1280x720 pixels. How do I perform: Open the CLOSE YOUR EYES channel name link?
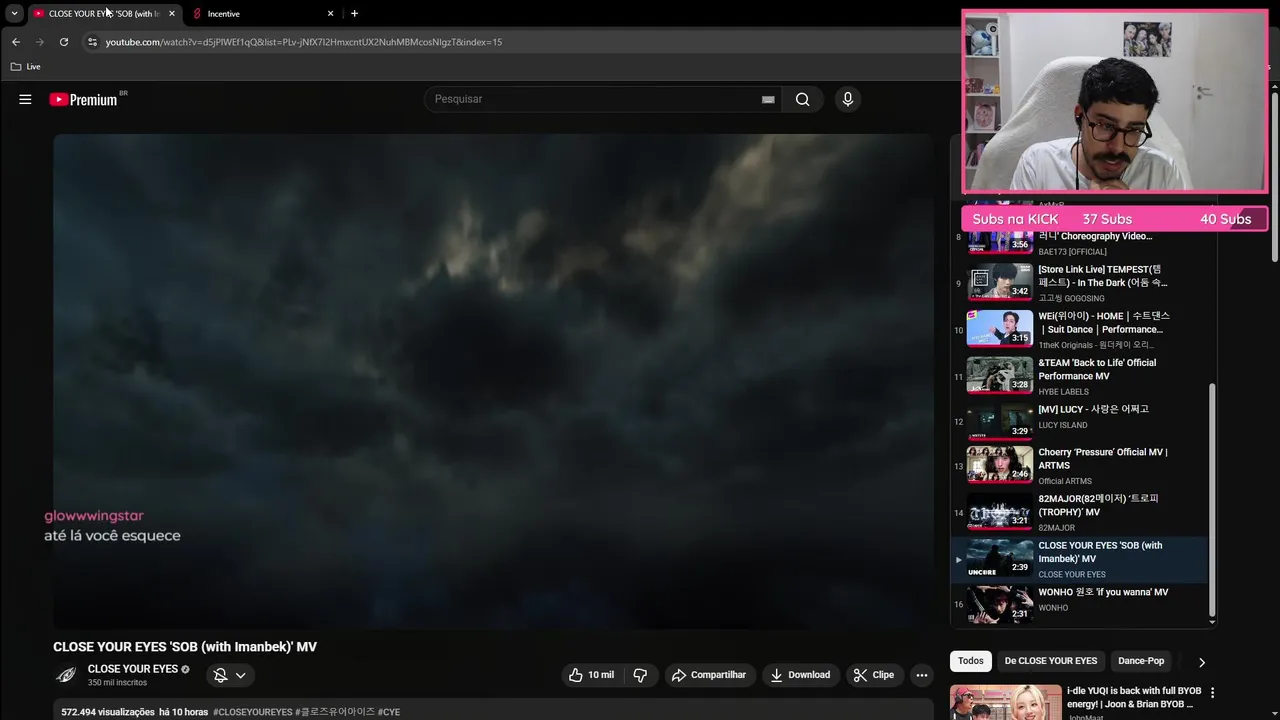tap(133, 669)
